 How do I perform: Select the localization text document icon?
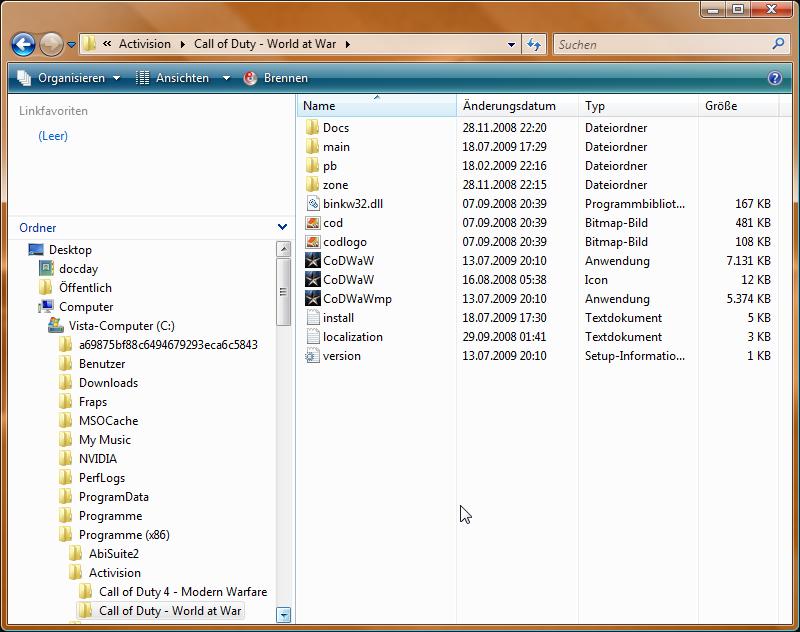(312, 337)
